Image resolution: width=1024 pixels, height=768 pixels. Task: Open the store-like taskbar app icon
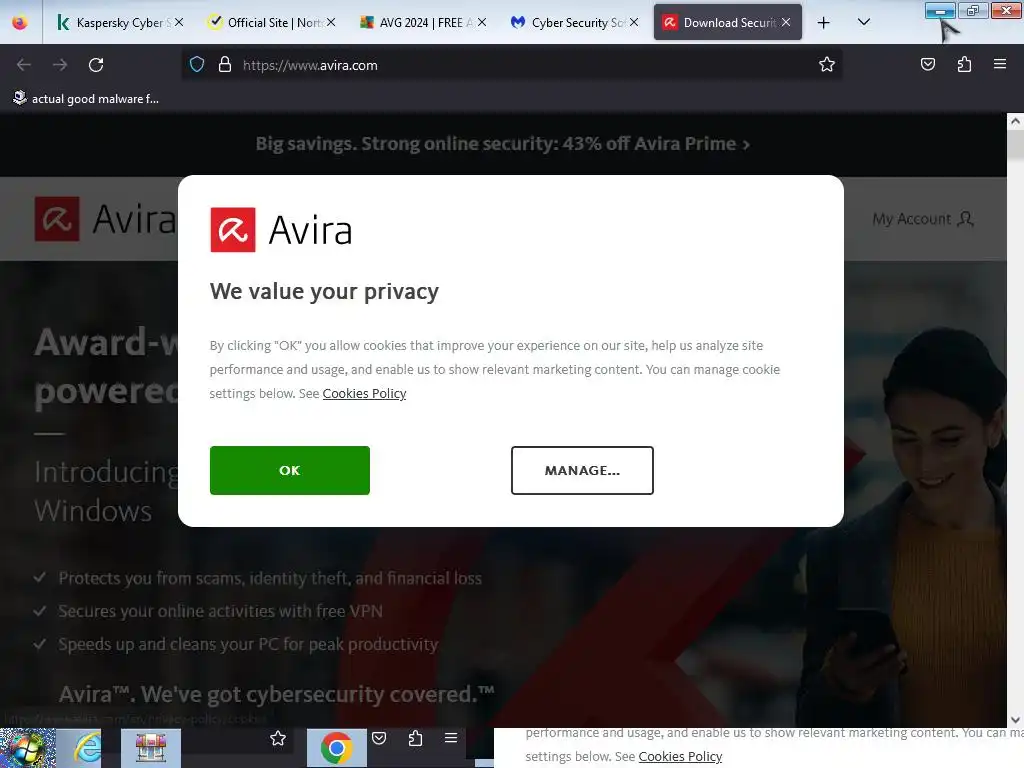click(x=150, y=748)
